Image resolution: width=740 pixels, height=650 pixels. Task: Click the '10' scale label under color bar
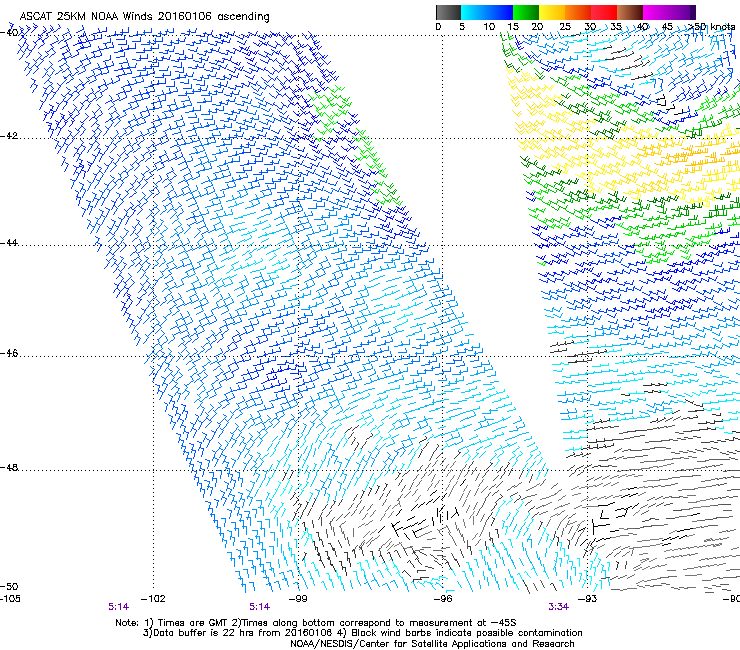coord(489,27)
